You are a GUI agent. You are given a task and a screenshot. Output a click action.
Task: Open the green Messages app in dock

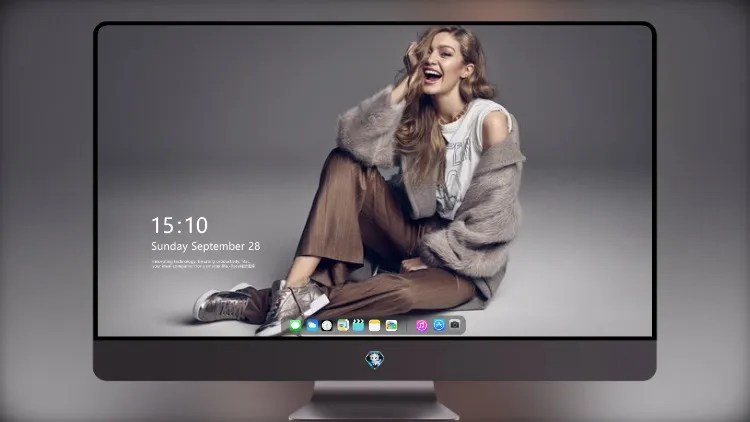(x=296, y=325)
